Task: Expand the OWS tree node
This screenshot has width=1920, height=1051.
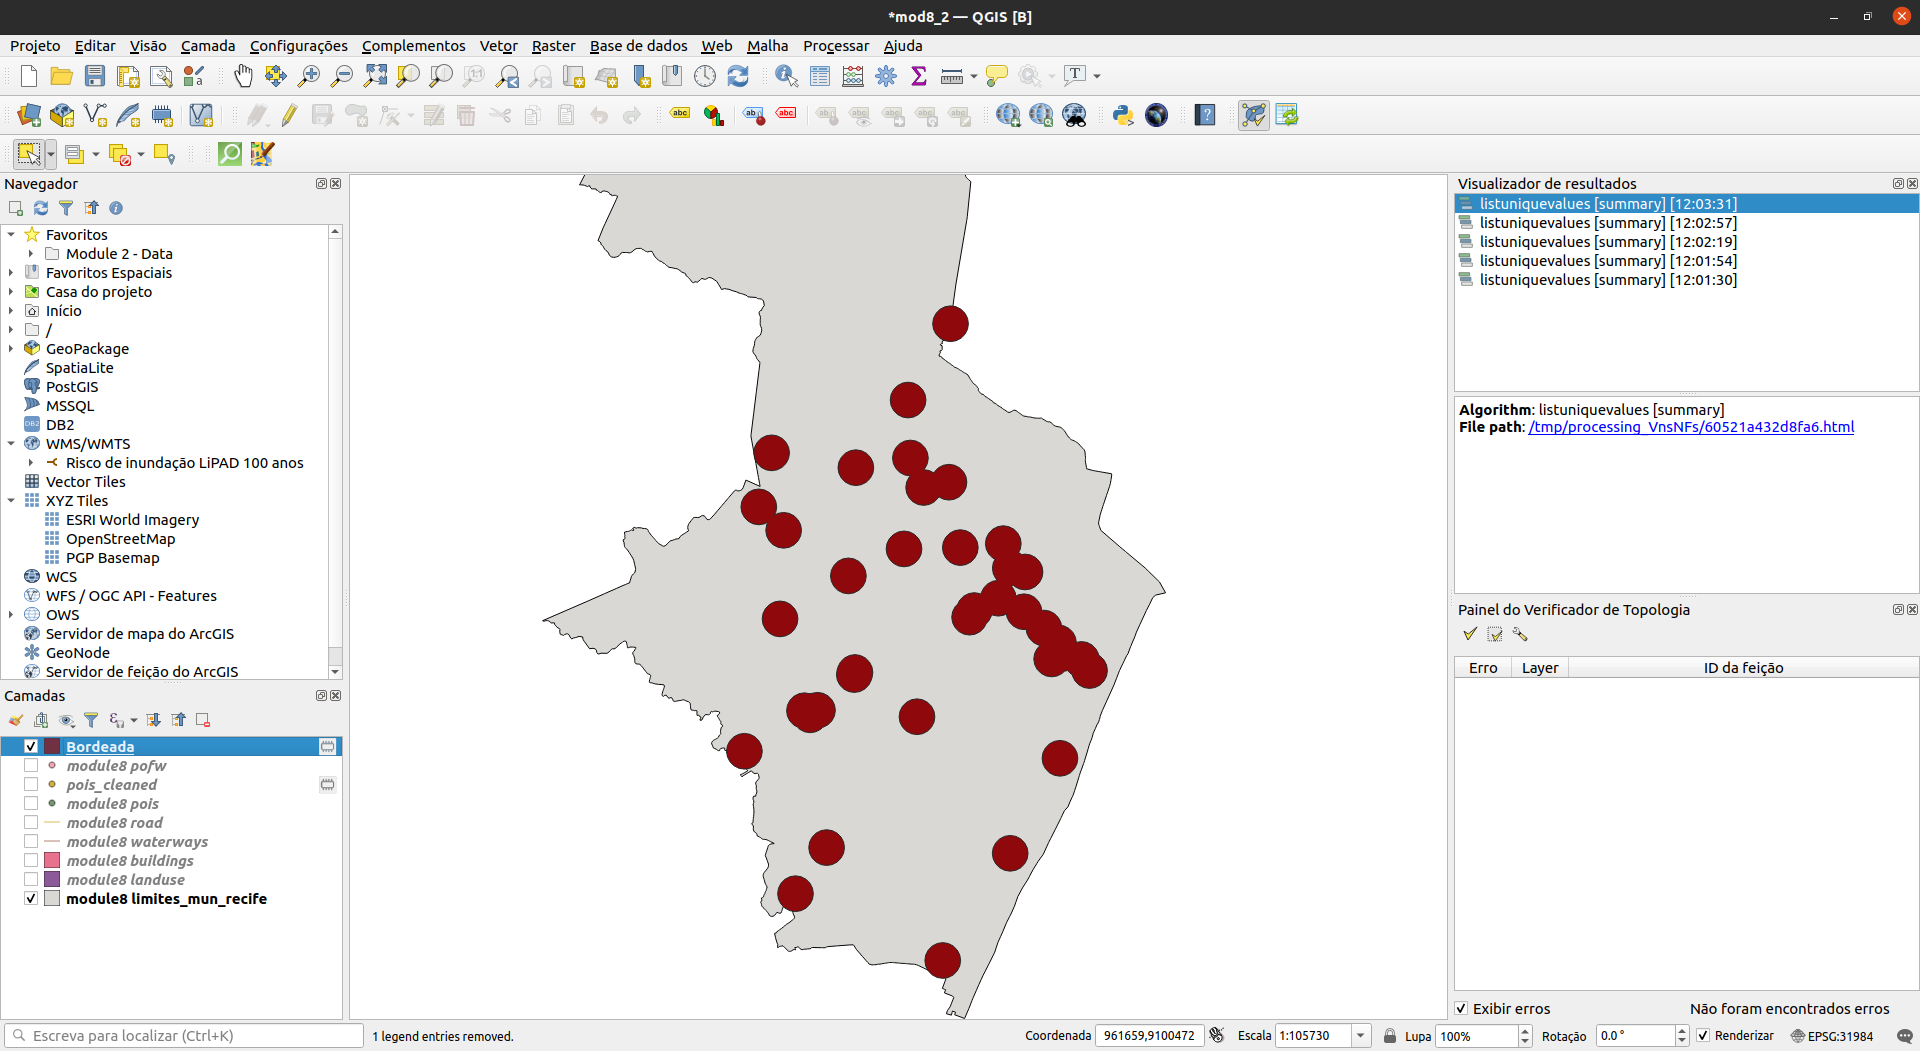Action: (11, 615)
